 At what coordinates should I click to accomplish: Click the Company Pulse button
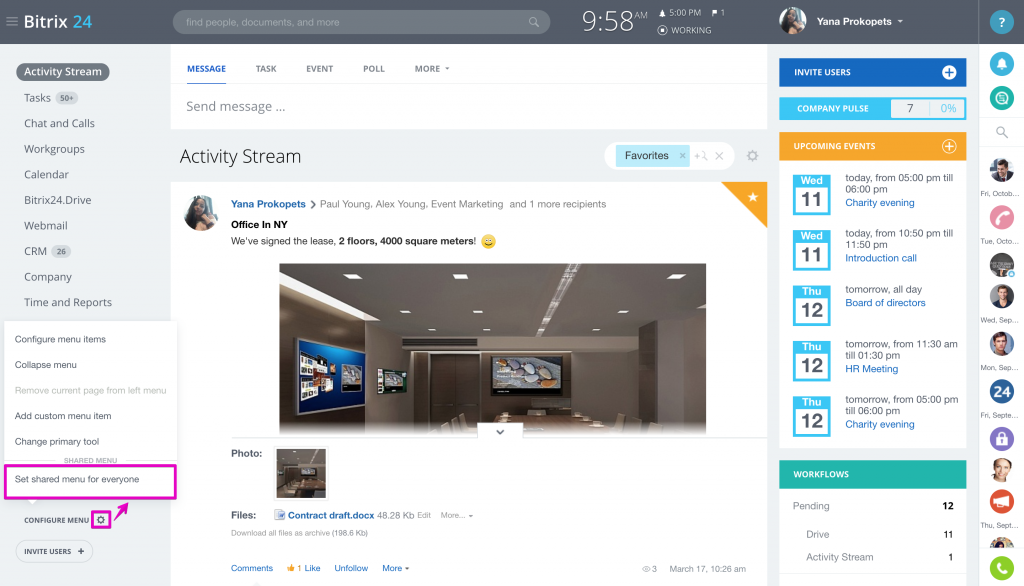872,108
